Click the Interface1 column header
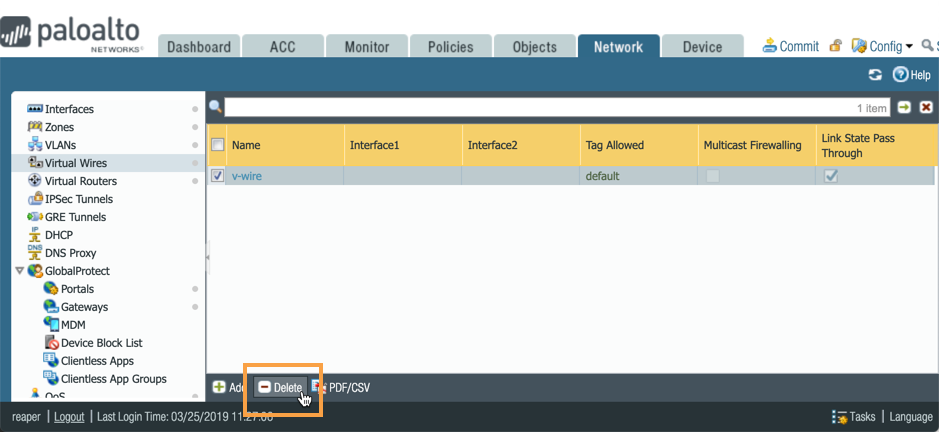 click(403, 145)
